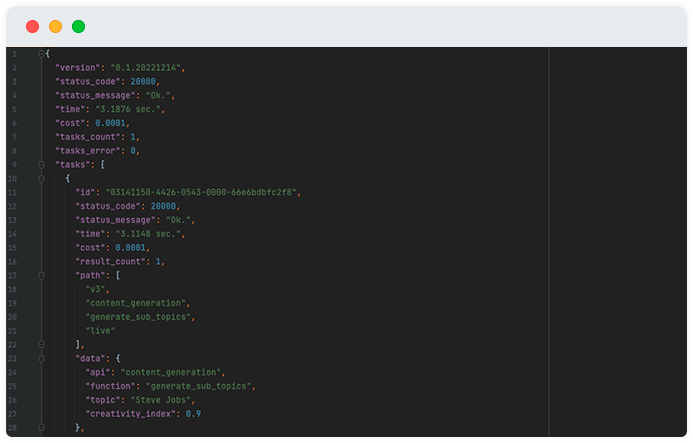Click the "generate_sub_topics" value of function
The width and height of the screenshot is (693, 443).
click(198, 386)
